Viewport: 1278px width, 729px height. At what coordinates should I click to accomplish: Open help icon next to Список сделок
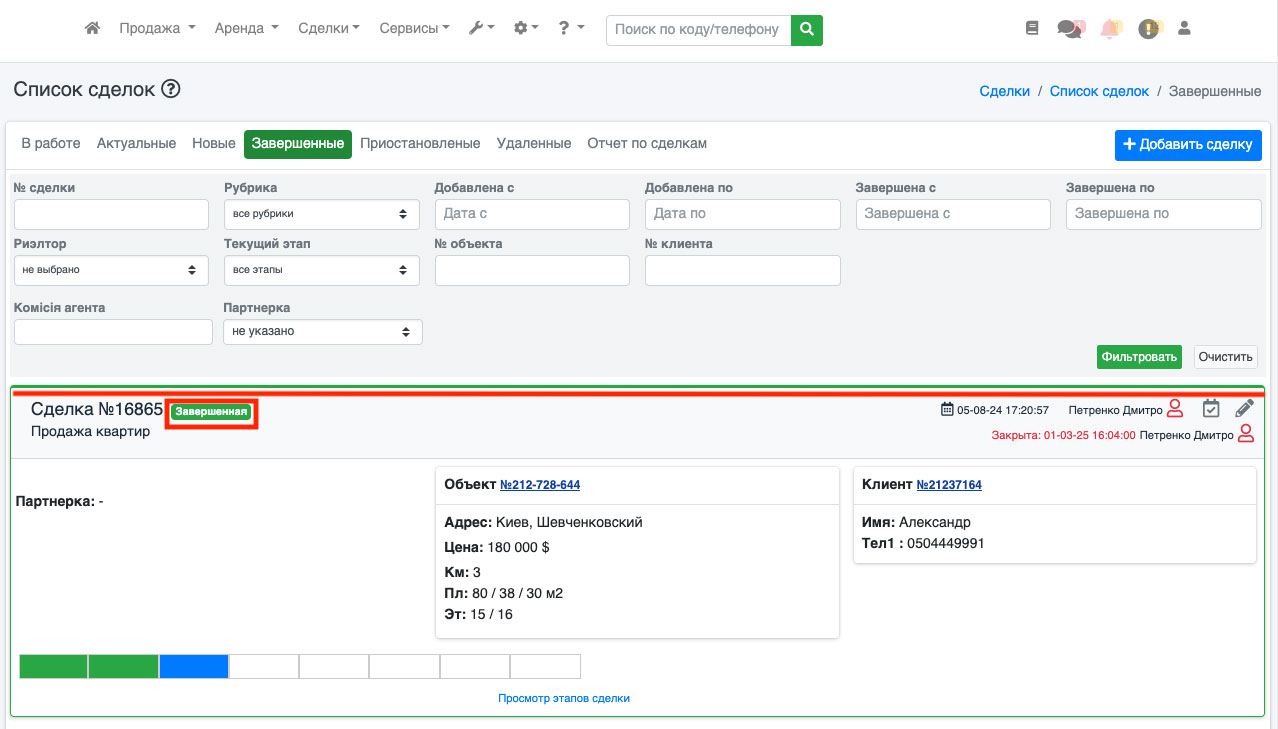[171, 90]
